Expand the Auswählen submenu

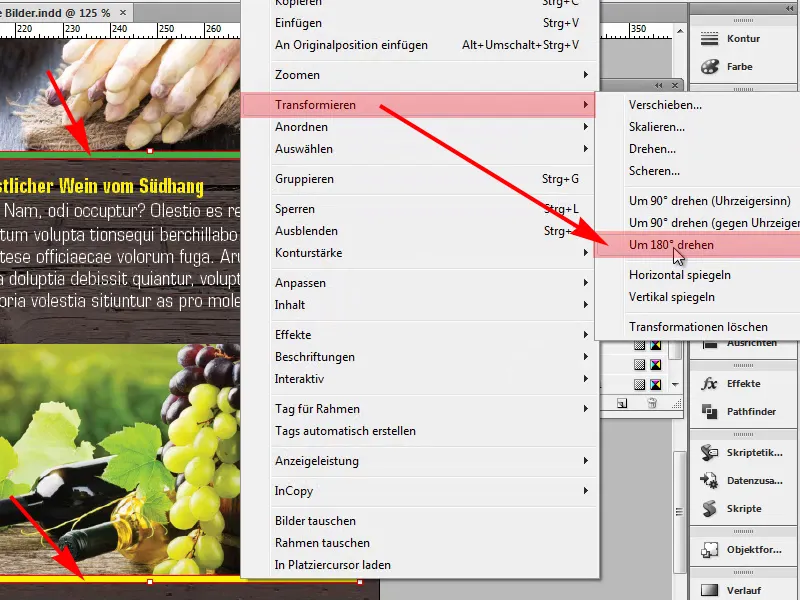tap(419, 149)
